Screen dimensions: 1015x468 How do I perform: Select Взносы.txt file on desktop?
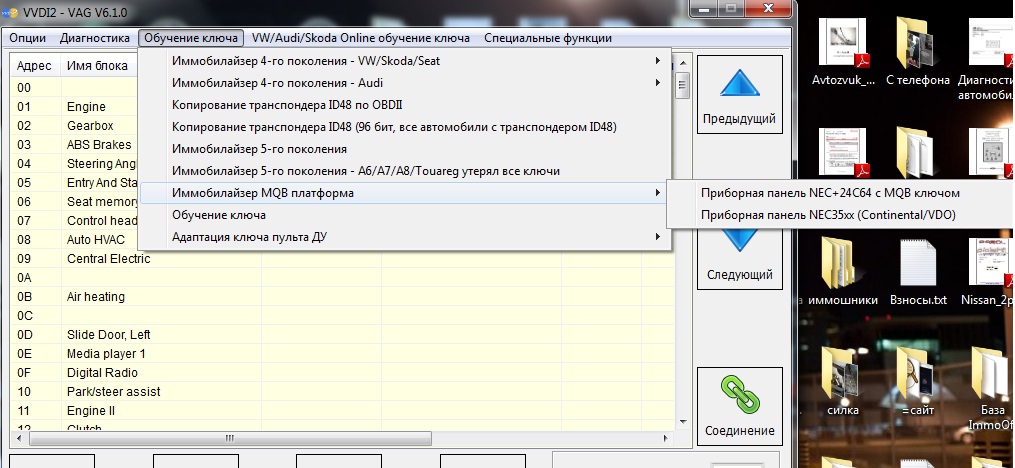pos(918,272)
